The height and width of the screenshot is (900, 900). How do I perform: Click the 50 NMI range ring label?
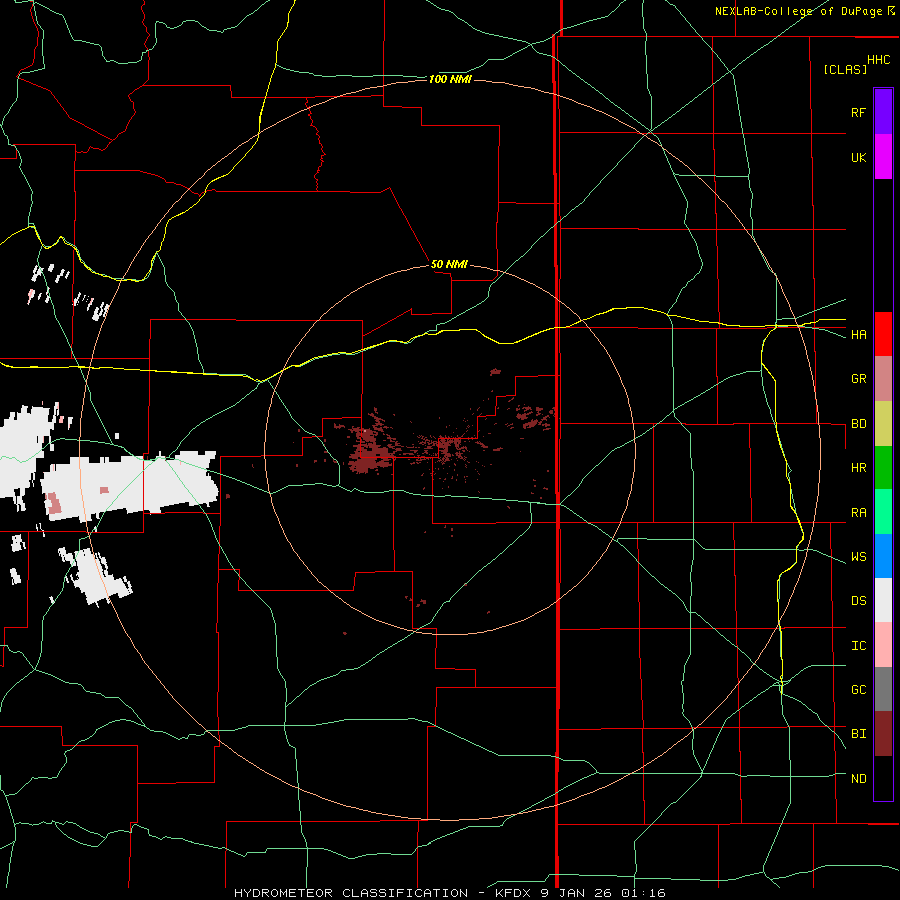[x=449, y=264]
